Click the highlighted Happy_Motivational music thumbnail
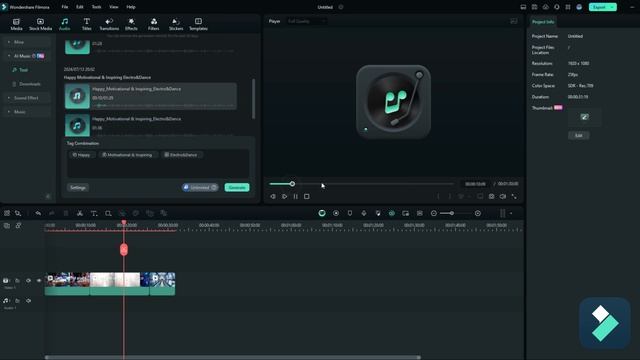This screenshot has width=640, height=360. (x=77, y=96)
